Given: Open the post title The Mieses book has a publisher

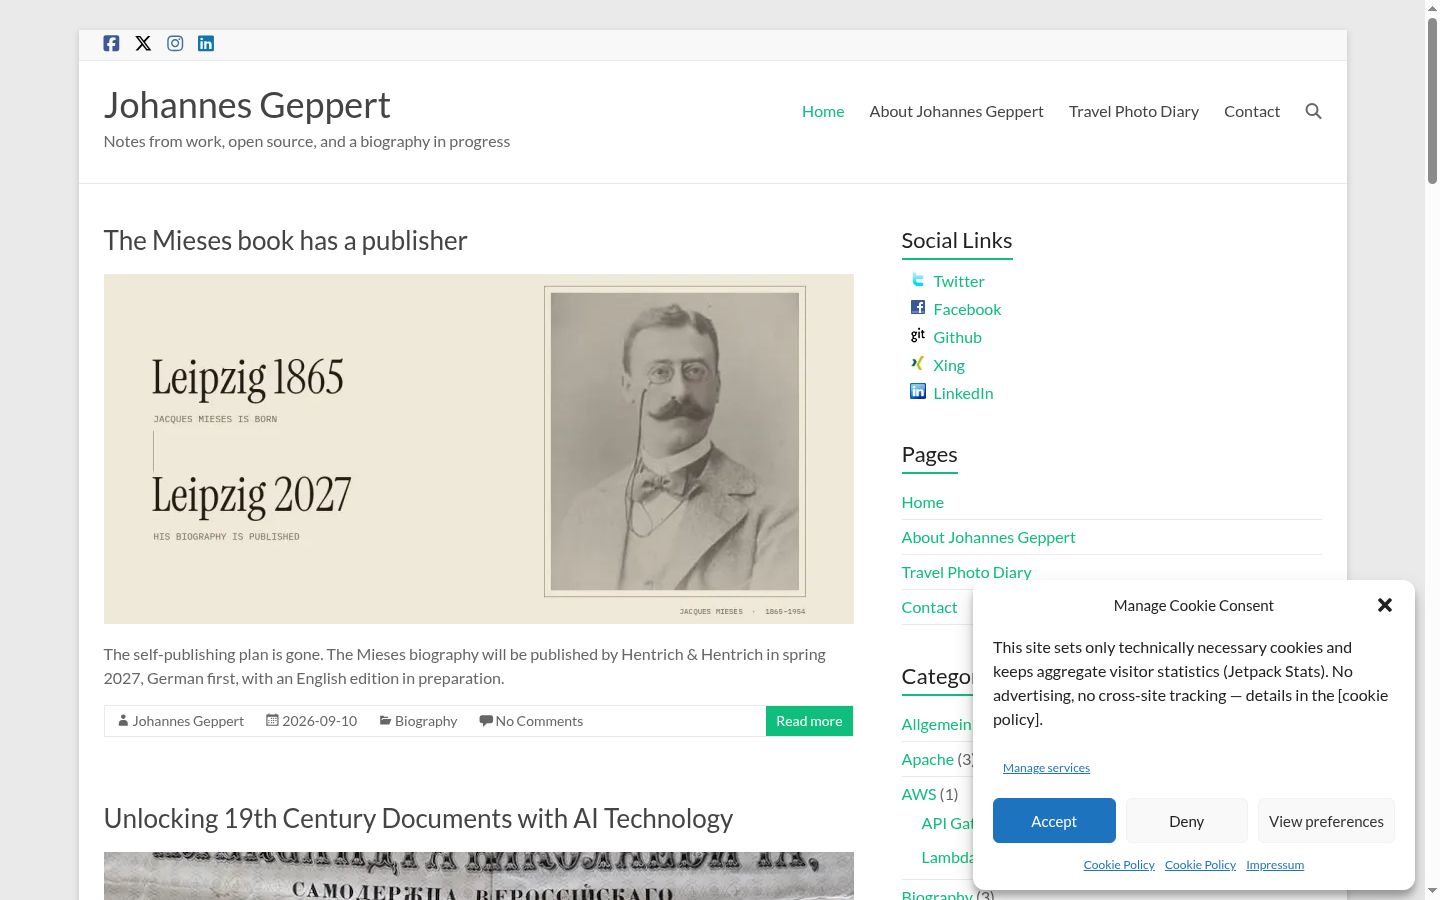Looking at the screenshot, I should pos(286,241).
